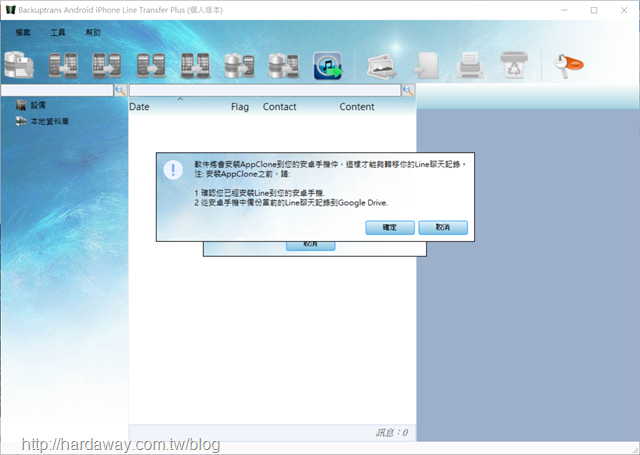Click the printer icon in toolbar
640x455 pixels.
470,65
